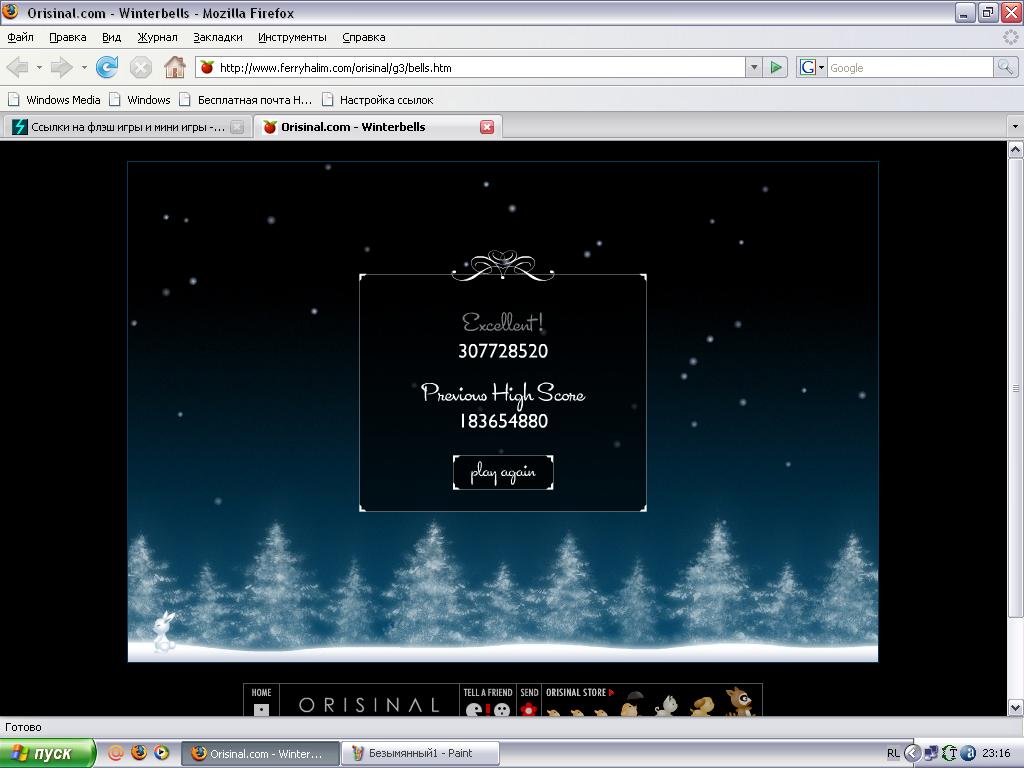Open the back history dropdown arrow
This screenshot has height=768, width=1024.
[x=39, y=67]
